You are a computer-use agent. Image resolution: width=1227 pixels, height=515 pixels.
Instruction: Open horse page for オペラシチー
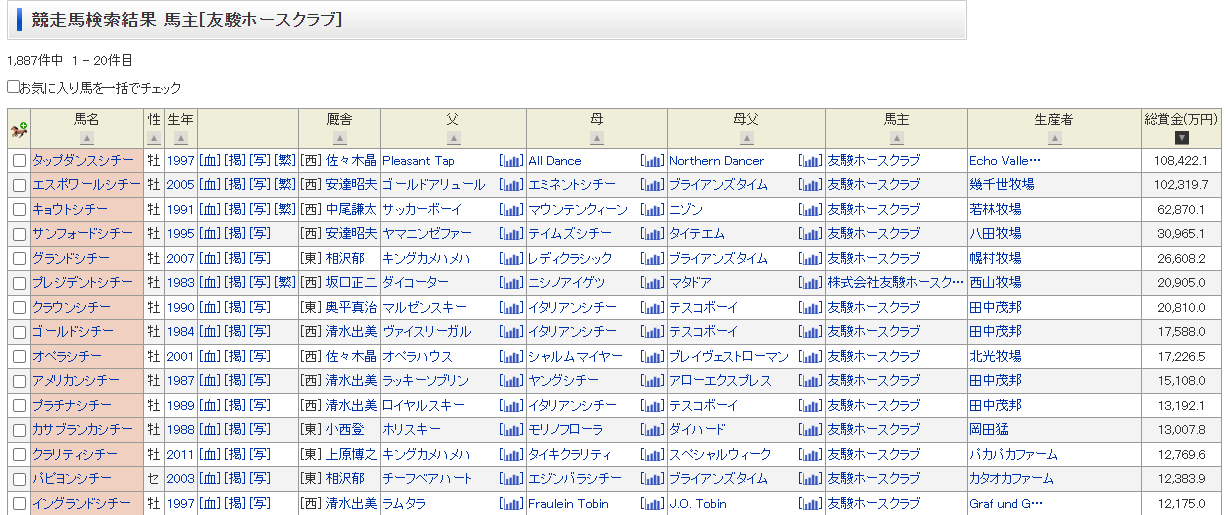pyautogui.click(x=67, y=356)
